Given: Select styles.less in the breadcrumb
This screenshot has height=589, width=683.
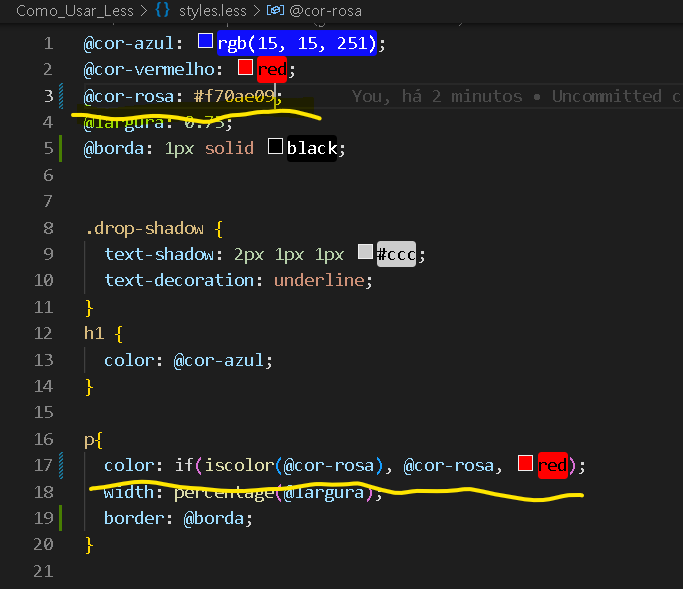Looking at the screenshot, I should click(x=213, y=11).
